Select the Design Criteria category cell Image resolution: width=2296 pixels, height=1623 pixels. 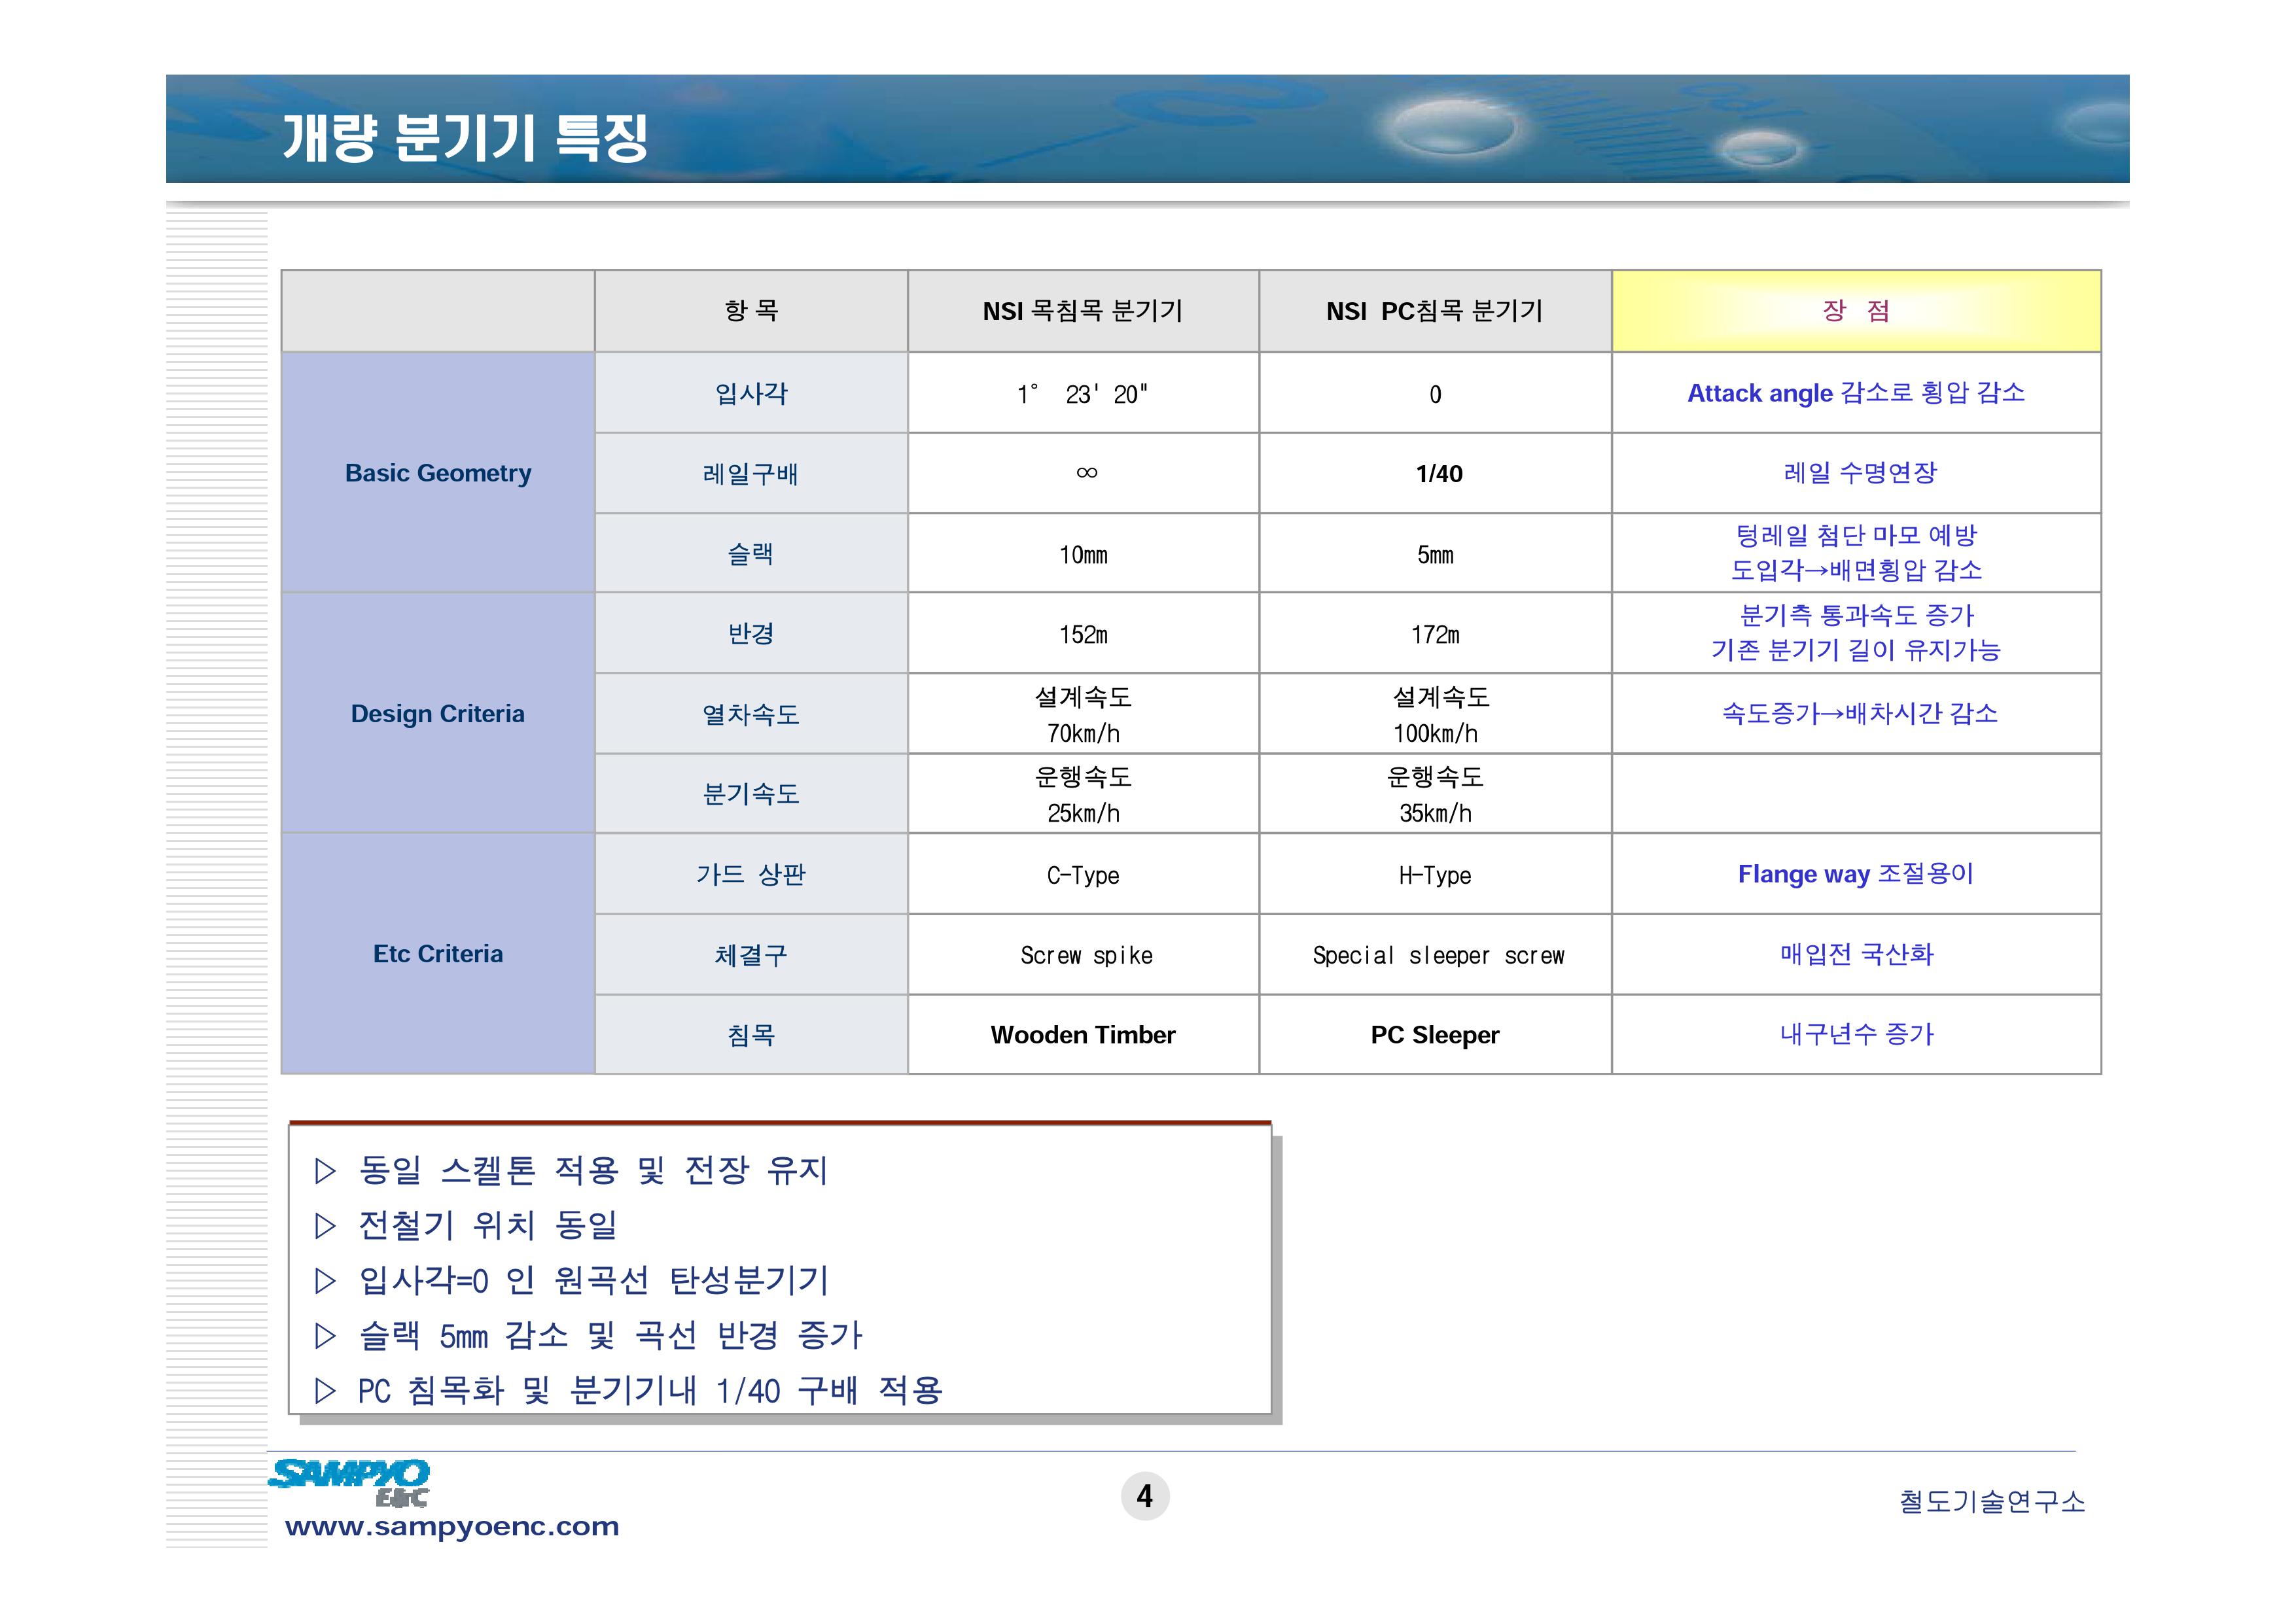click(x=438, y=713)
